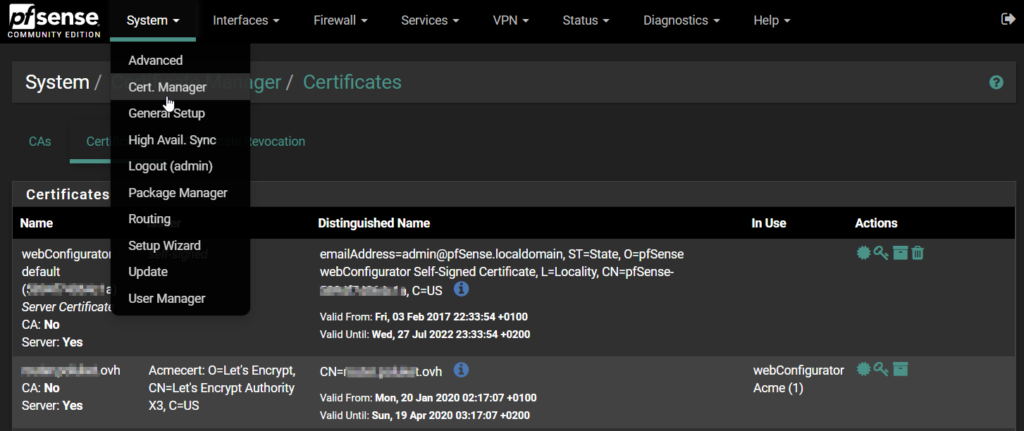The image size is (1024, 431).
Task: Show info icon next to C=US distinguished name
Action: tap(461, 289)
